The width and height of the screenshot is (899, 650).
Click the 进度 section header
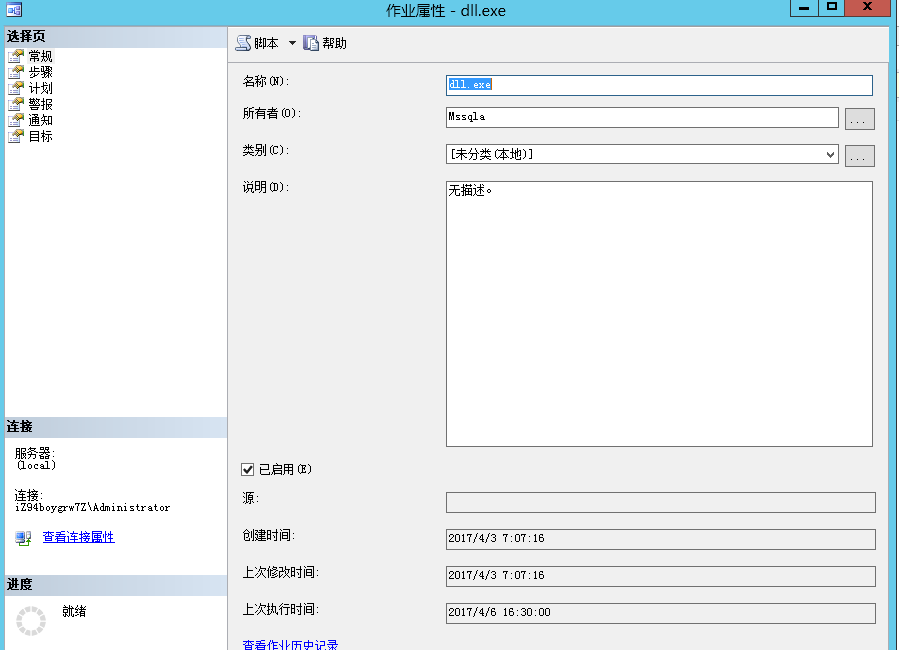click(116, 585)
